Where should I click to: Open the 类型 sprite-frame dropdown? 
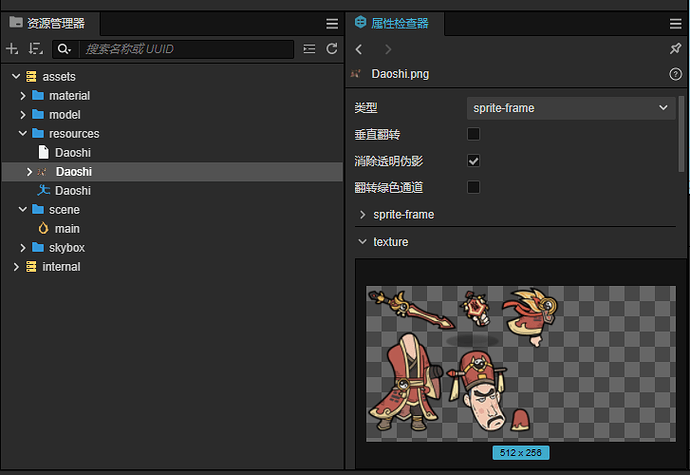[571, 108]
